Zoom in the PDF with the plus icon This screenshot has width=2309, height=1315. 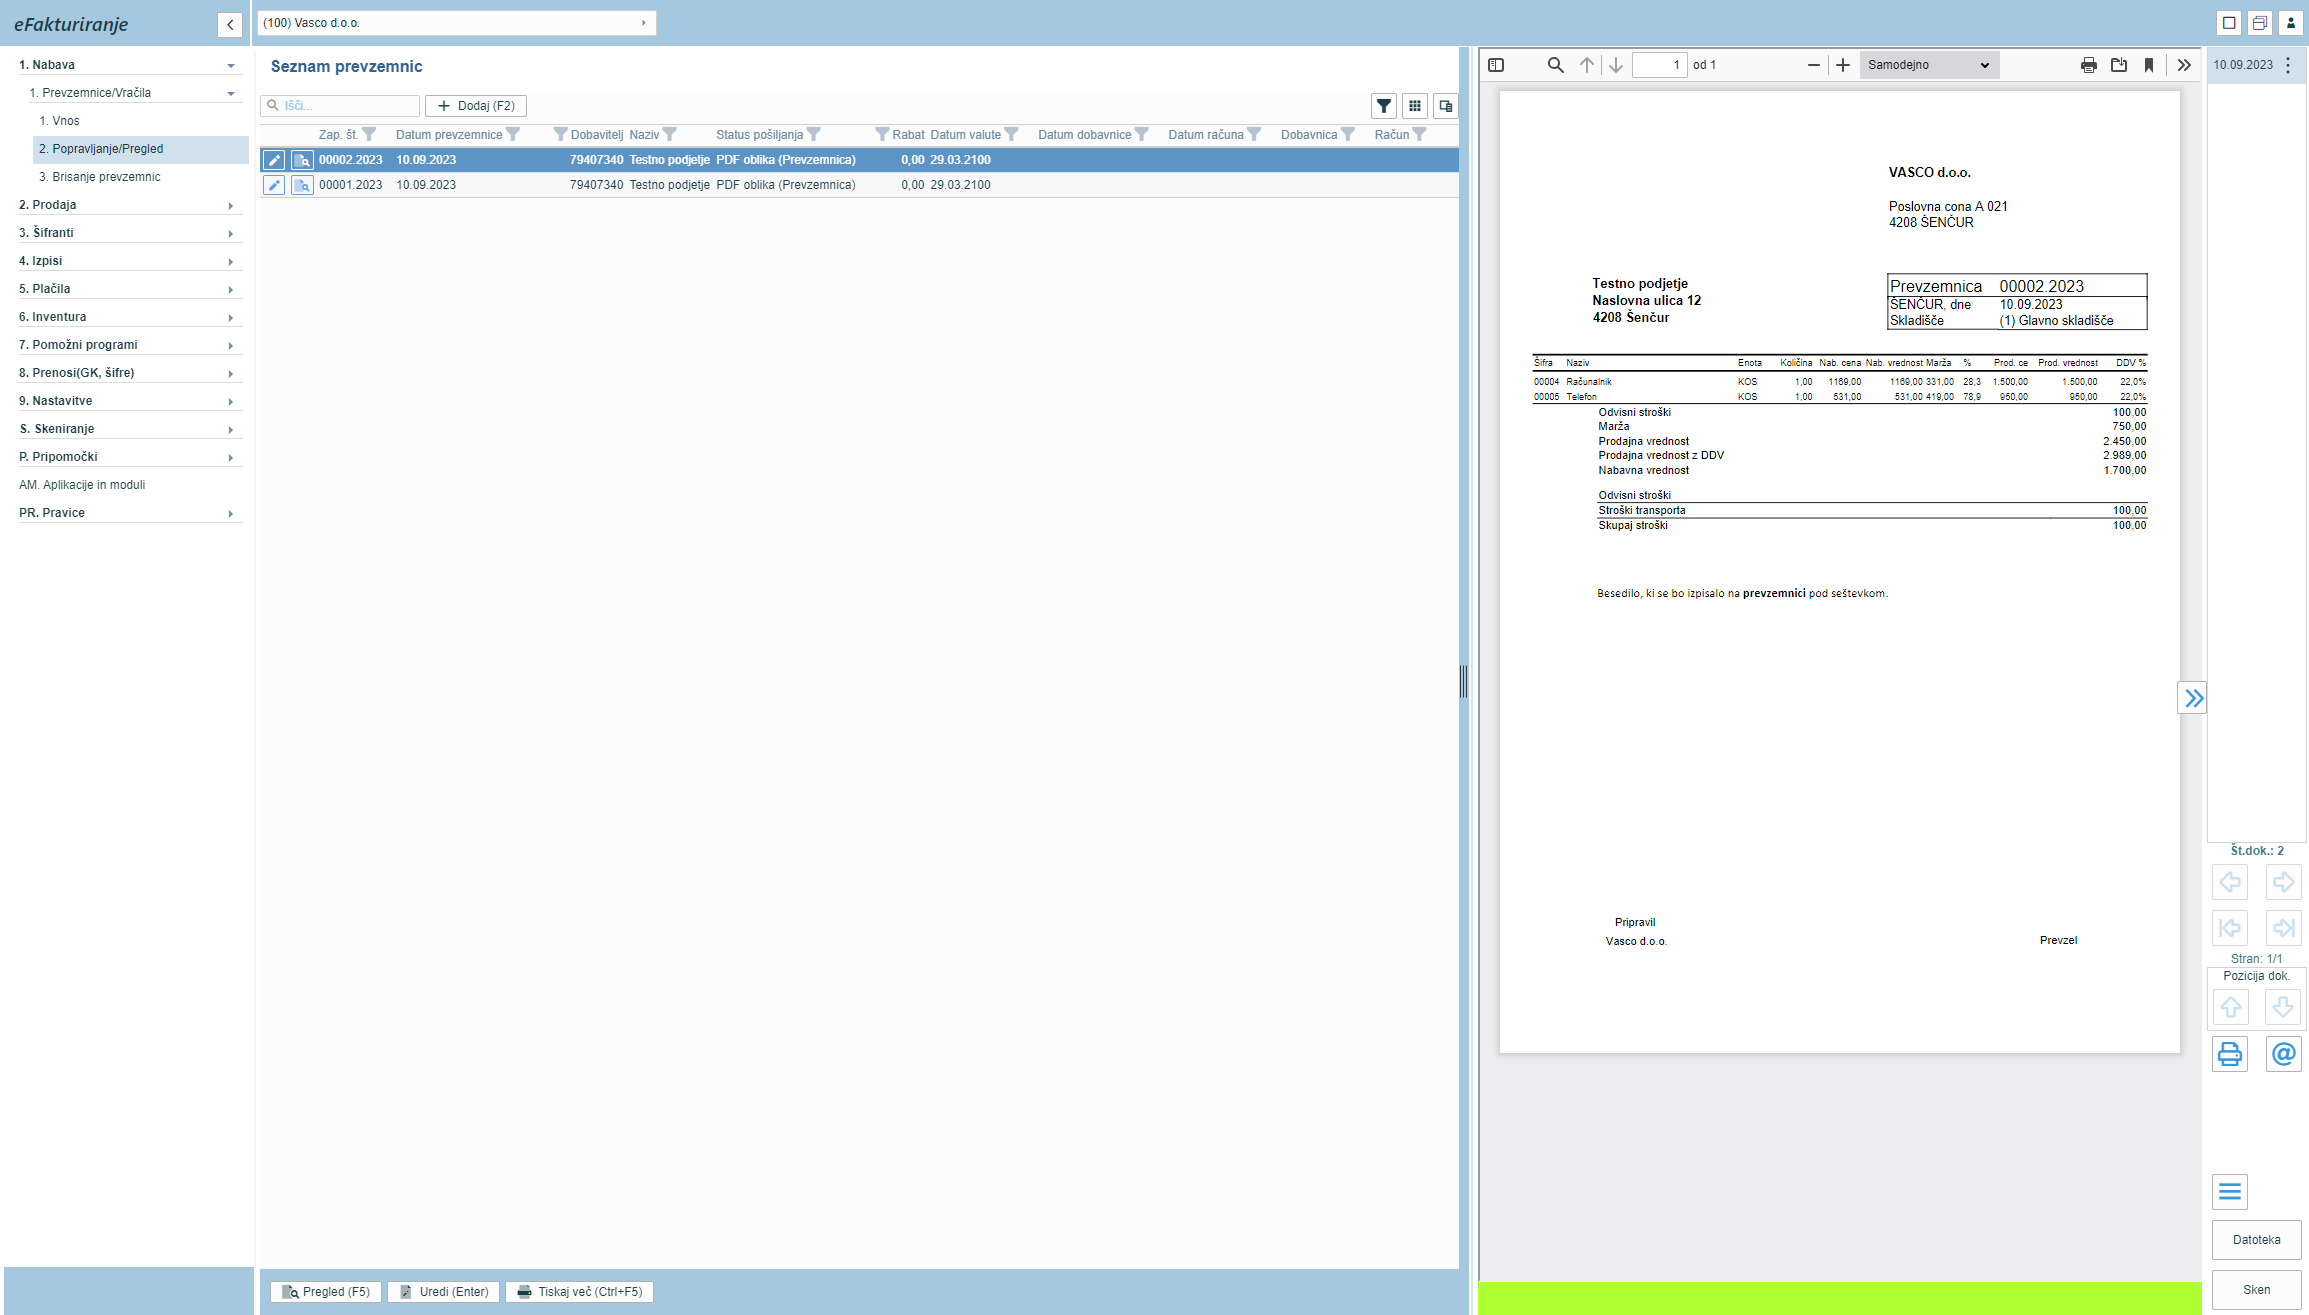pyautogui.click(x=1843, y=65)
